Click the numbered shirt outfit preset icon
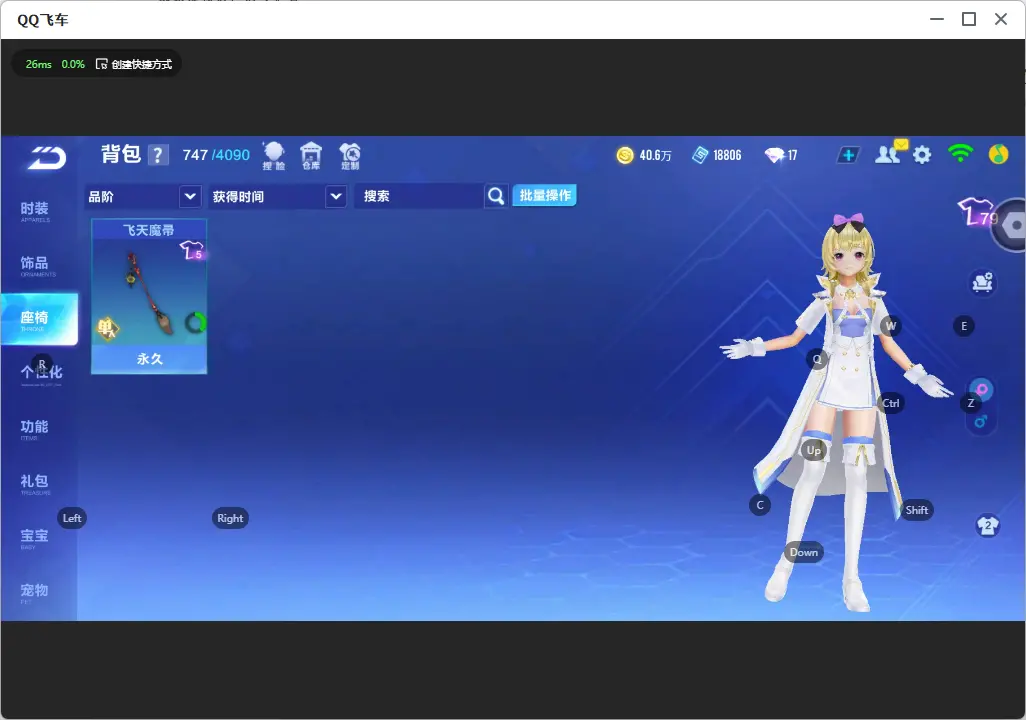Image resolution: width=1026 pixels, height=720 pixels. click(987, 526)
